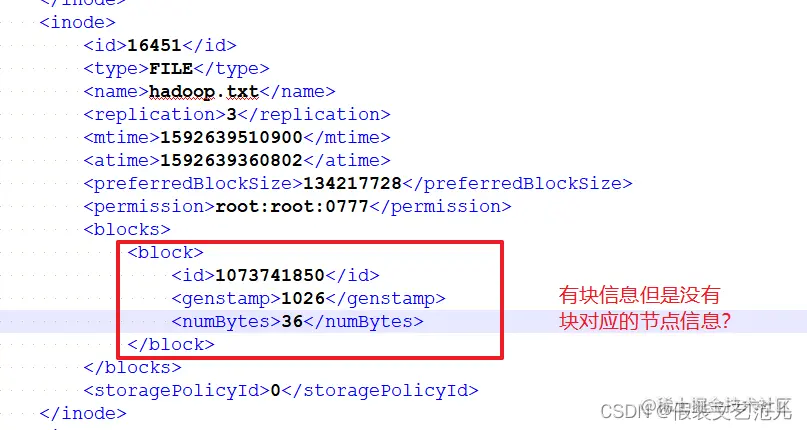The height and width of the screenshot is (430, 807).
Task: Click preferredBlockSize value 134217728
Action: [x=352, y=183]
